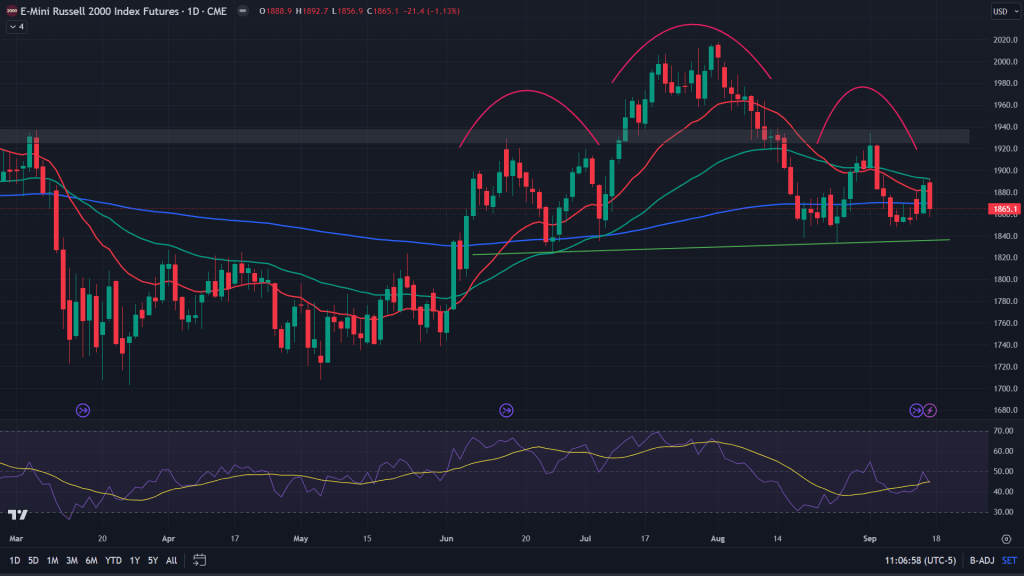Viewport: 1024px width, 576px height.
Task: Click the contract rollover marker near June
Action: (x=507, y=410)
